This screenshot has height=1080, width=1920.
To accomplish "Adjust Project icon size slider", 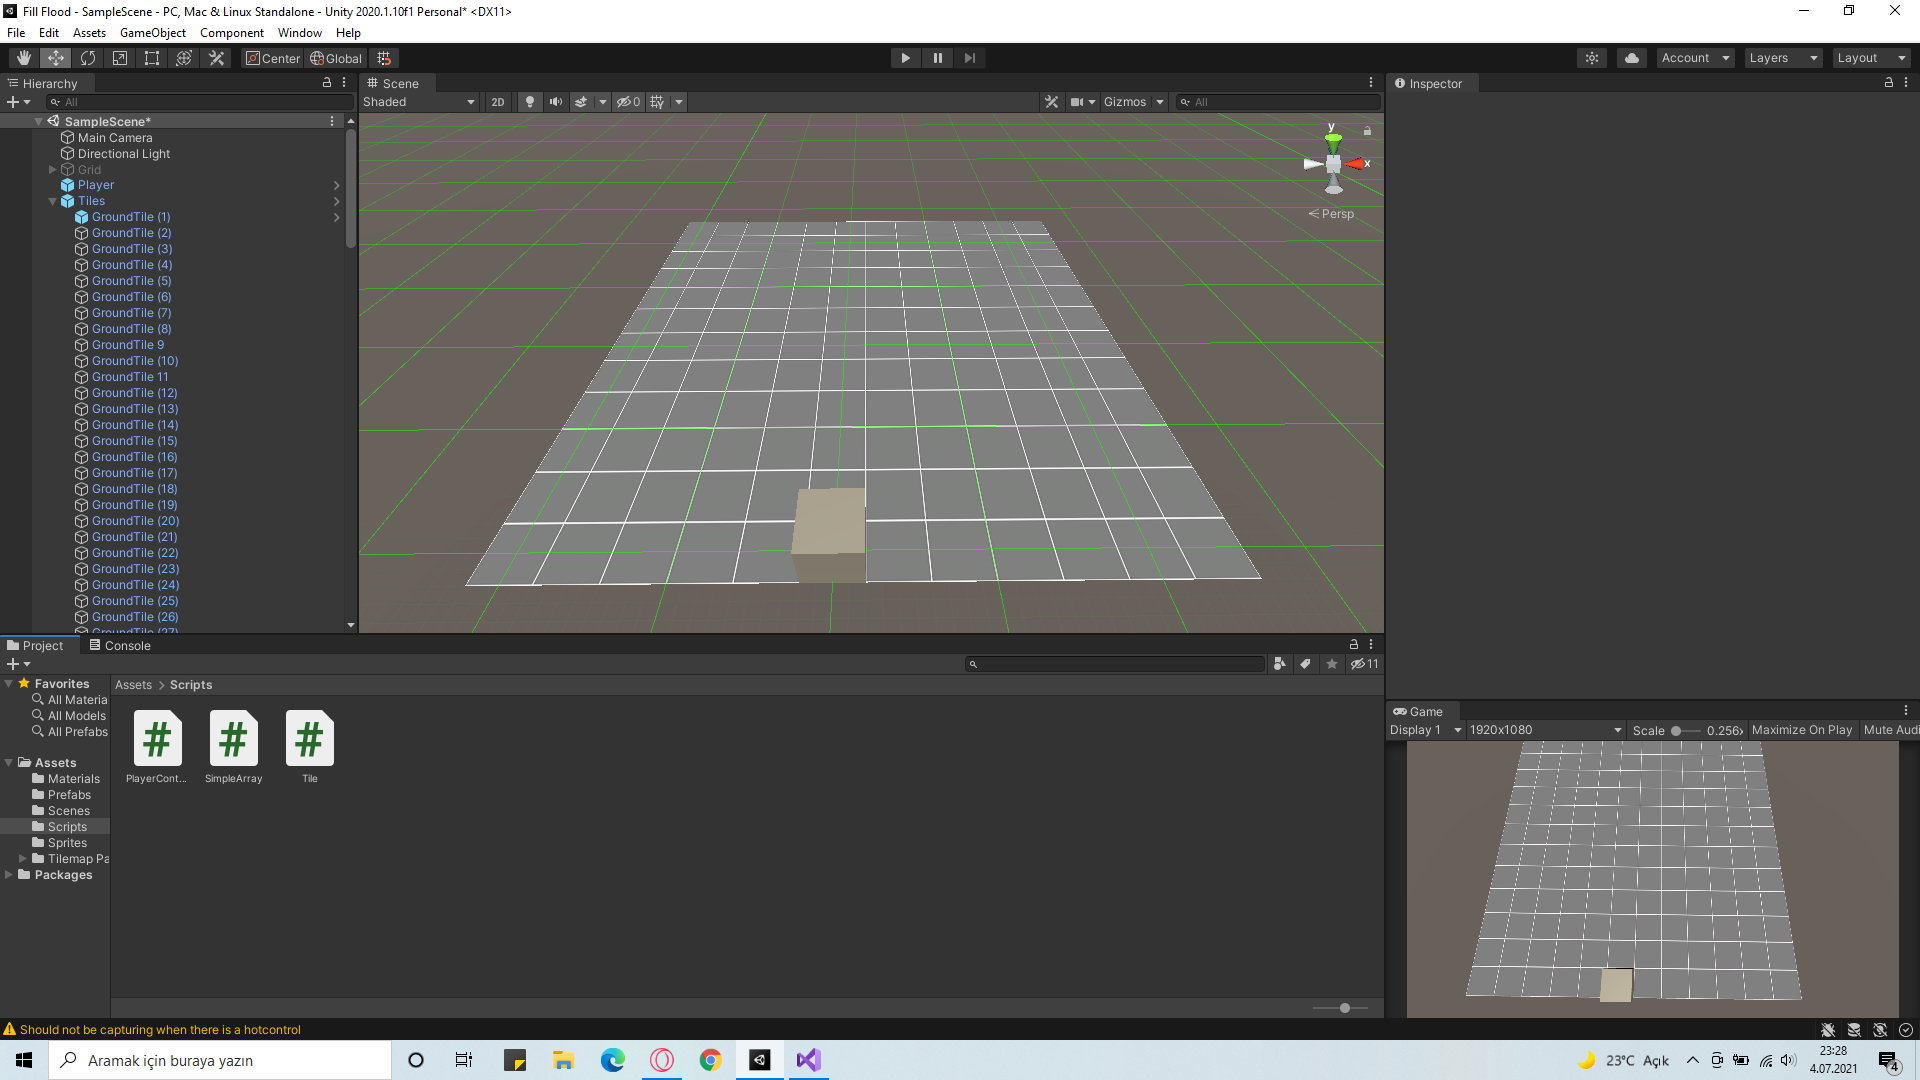I will pyautogui.click(x=1345, y=1008).
